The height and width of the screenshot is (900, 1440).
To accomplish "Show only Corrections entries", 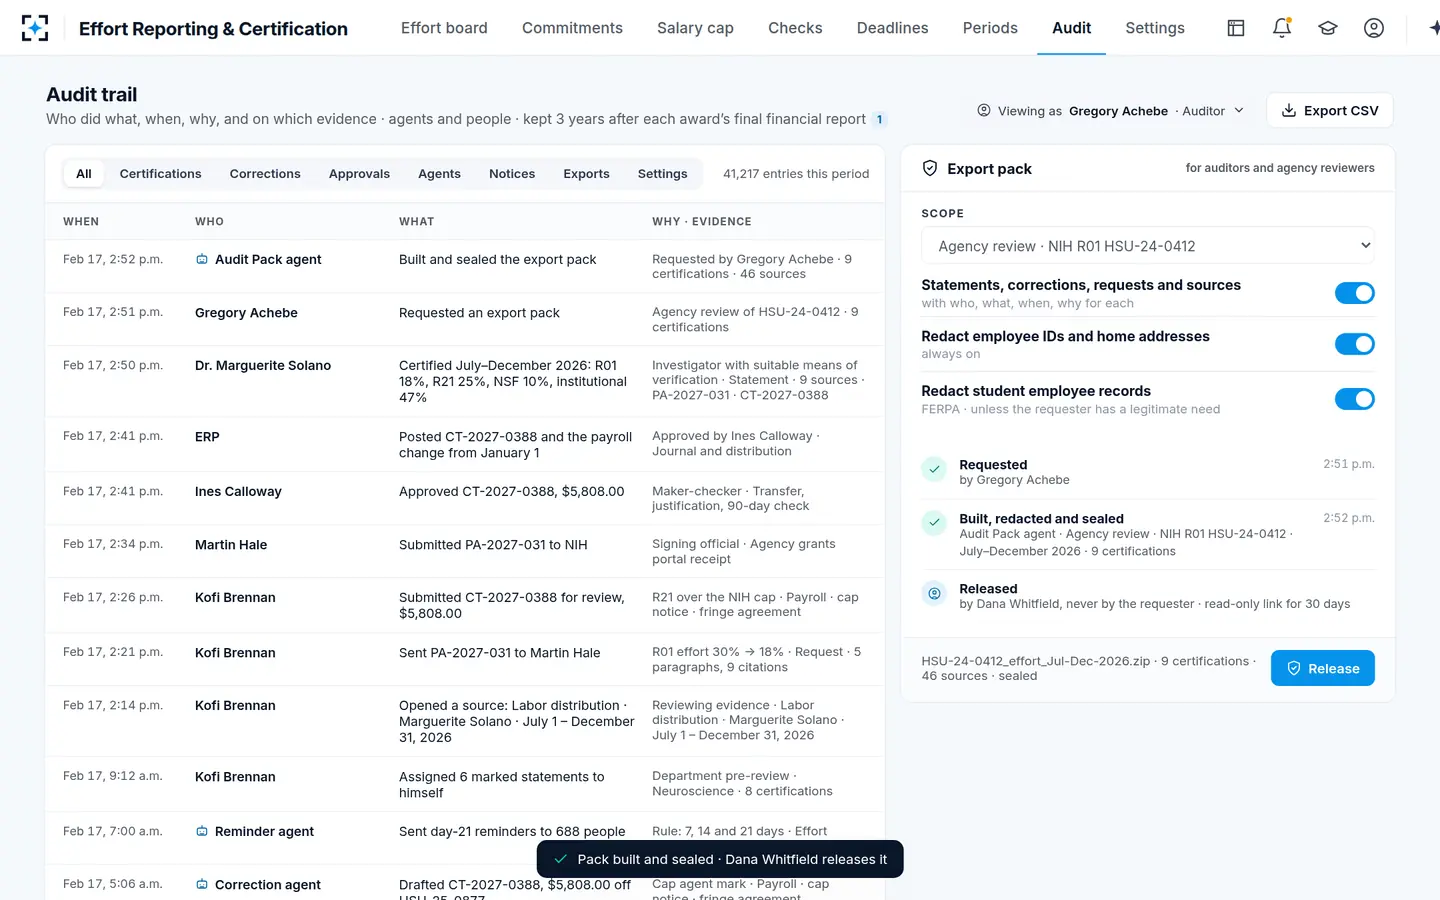I will [x=265, y=174].
